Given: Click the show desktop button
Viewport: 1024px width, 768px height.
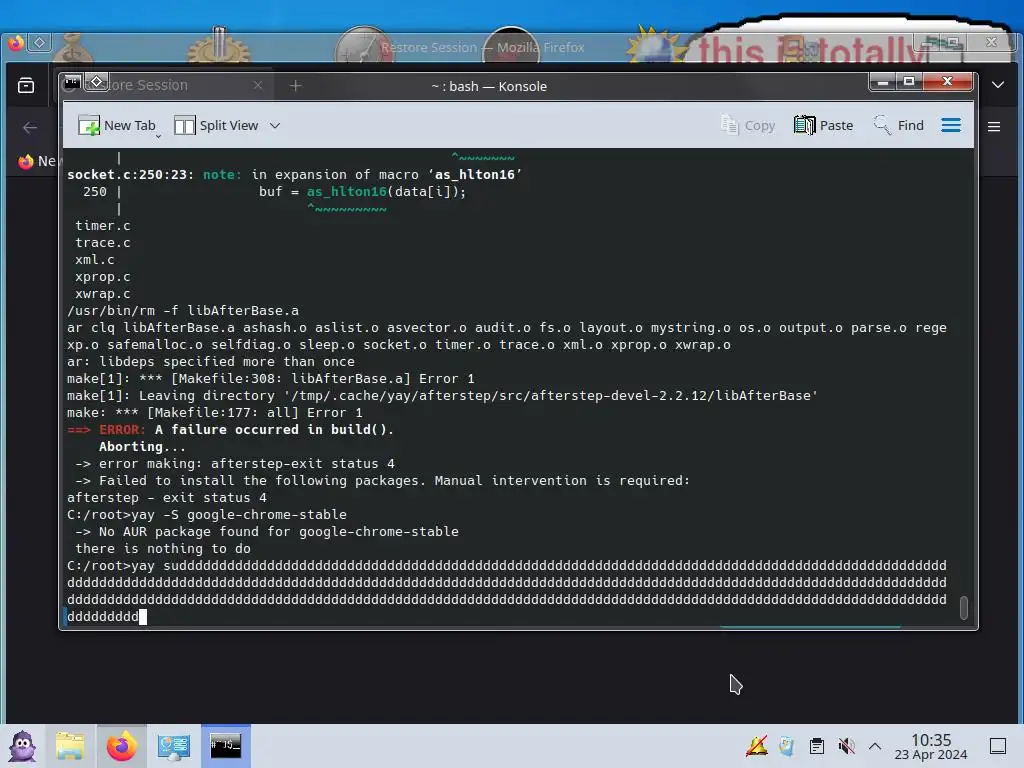Looking at the screenshot, I should click(x=998, y=746).
